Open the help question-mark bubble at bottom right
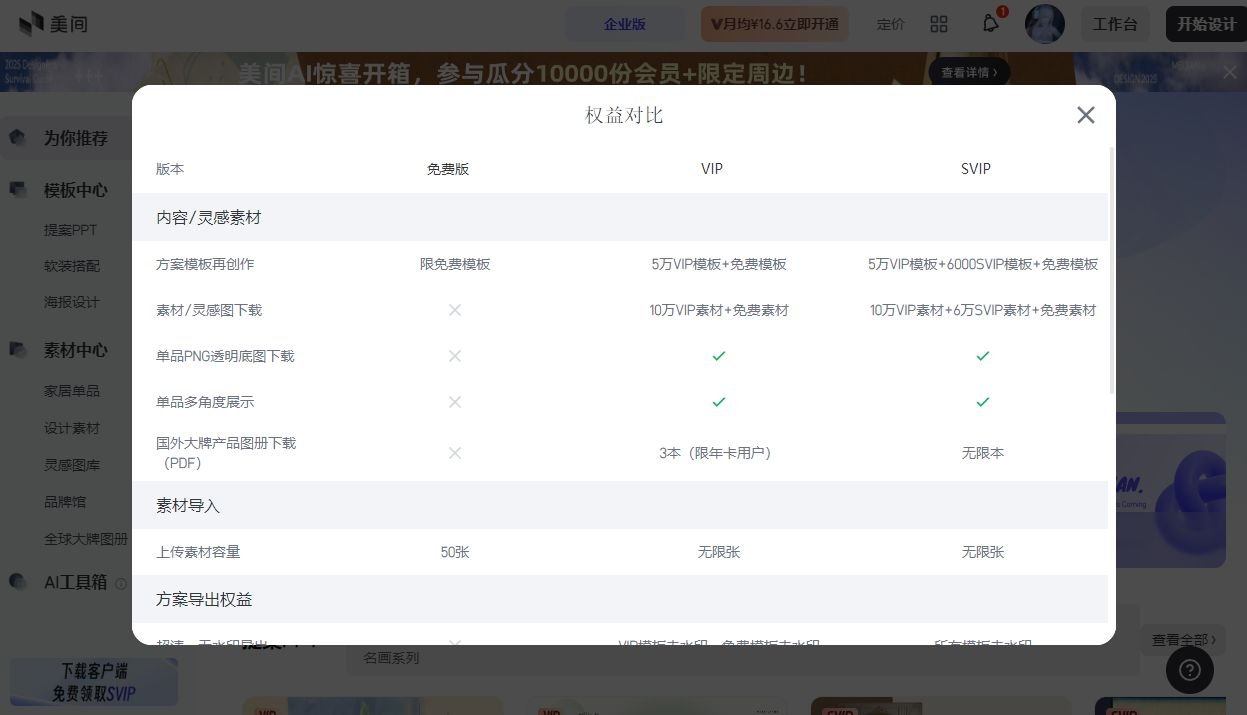The height and width of the screenshot is (715, 1247). [x=1189, y=671]
